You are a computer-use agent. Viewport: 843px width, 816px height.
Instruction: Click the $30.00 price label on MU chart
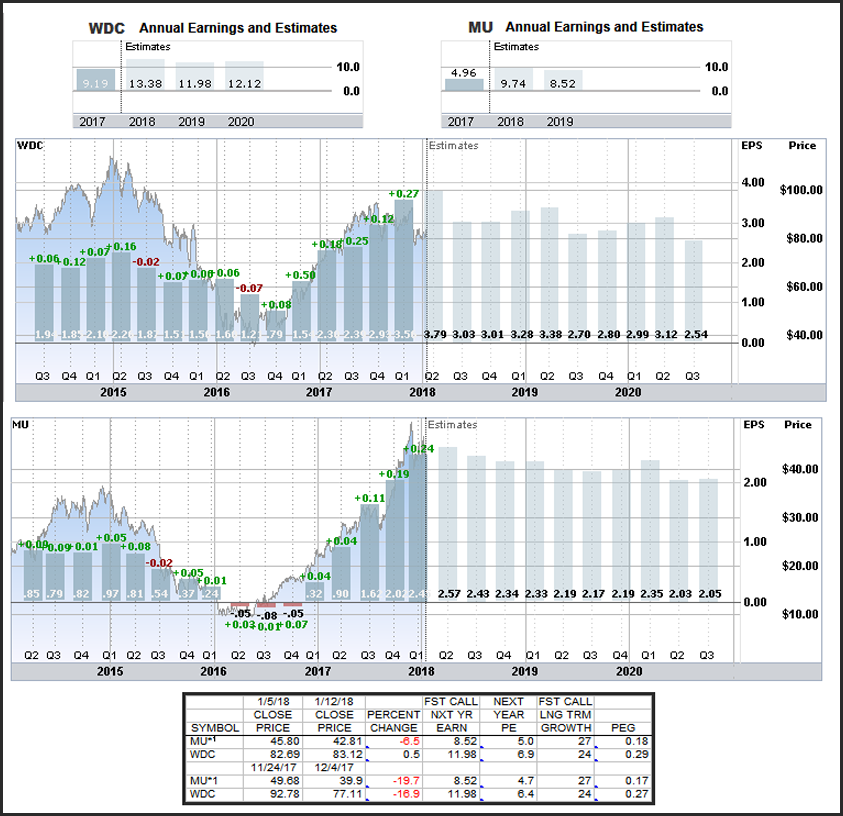pos(800,518)
